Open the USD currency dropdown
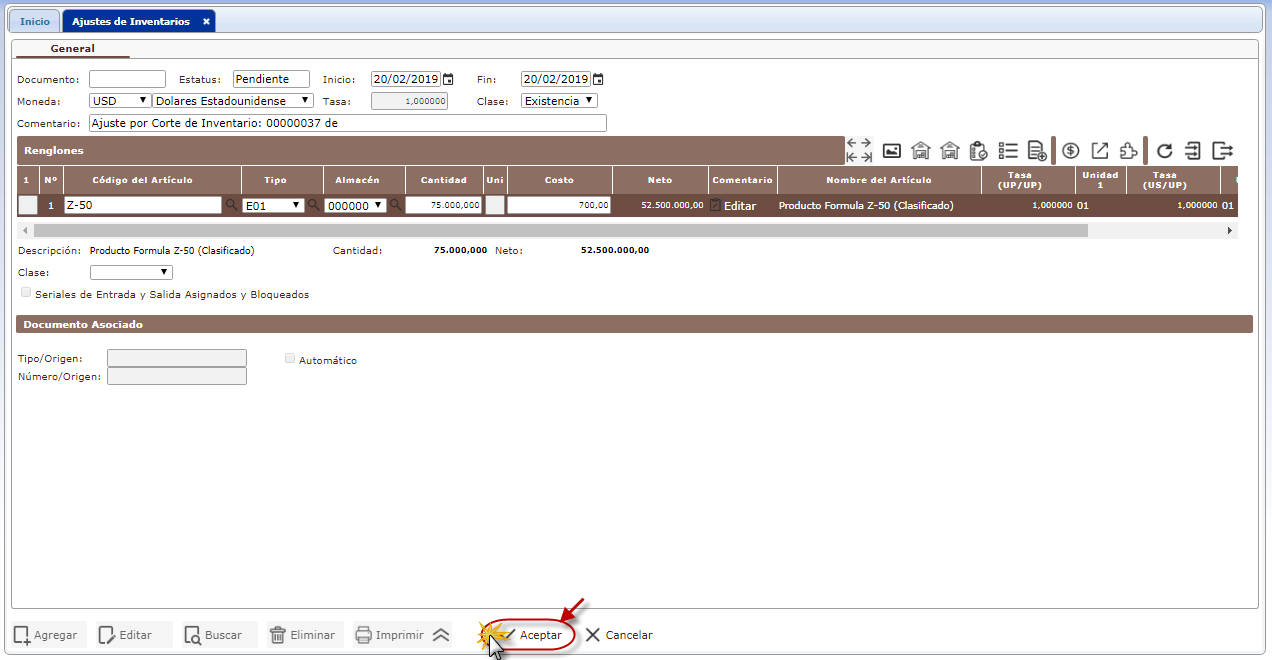Image resolution: width=1272 pixels, height=660 pixels. [x=120, y=101]
